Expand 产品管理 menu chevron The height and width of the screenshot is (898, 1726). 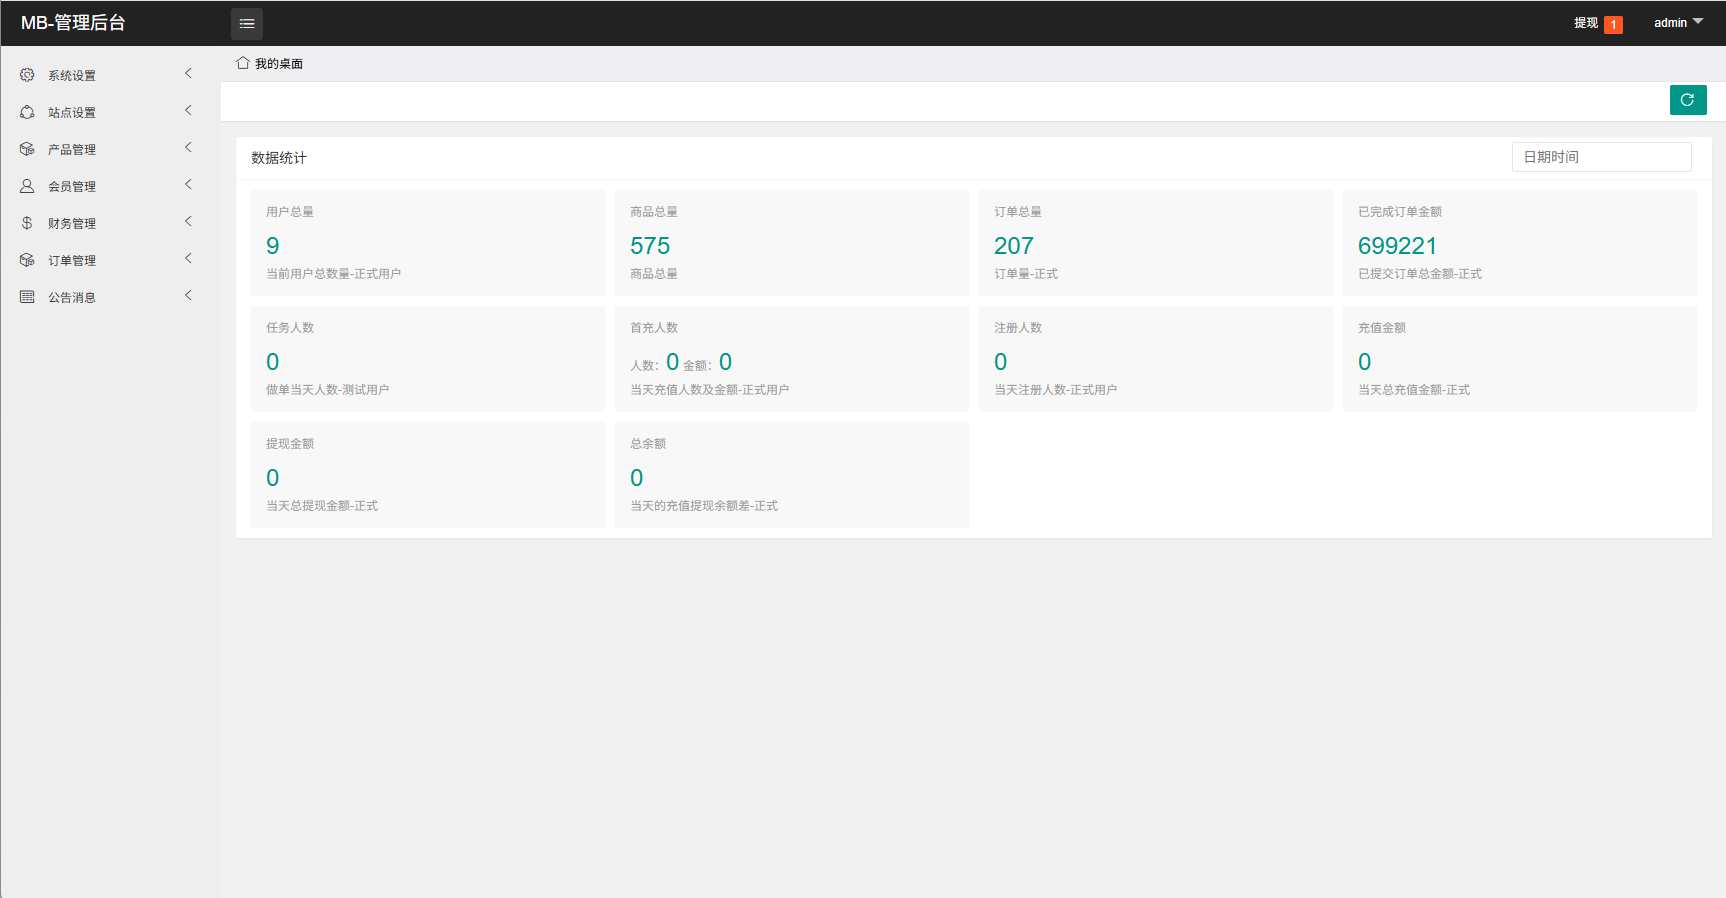tap(188, 147)
